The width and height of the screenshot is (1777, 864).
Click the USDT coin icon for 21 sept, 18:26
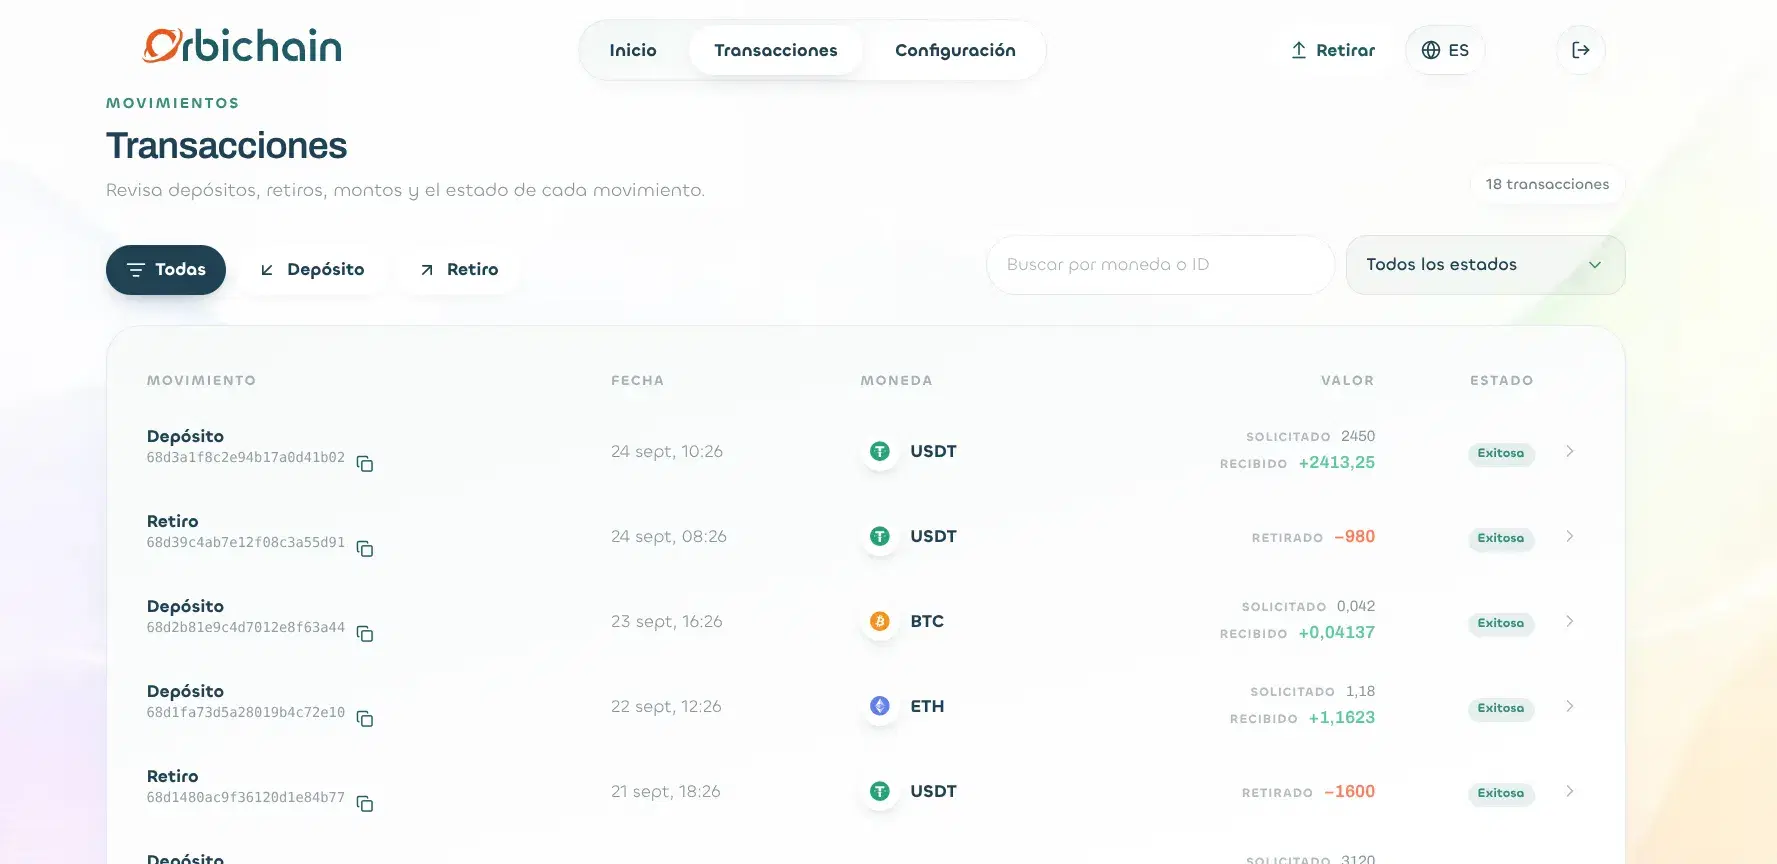click(x=880, y=792)
